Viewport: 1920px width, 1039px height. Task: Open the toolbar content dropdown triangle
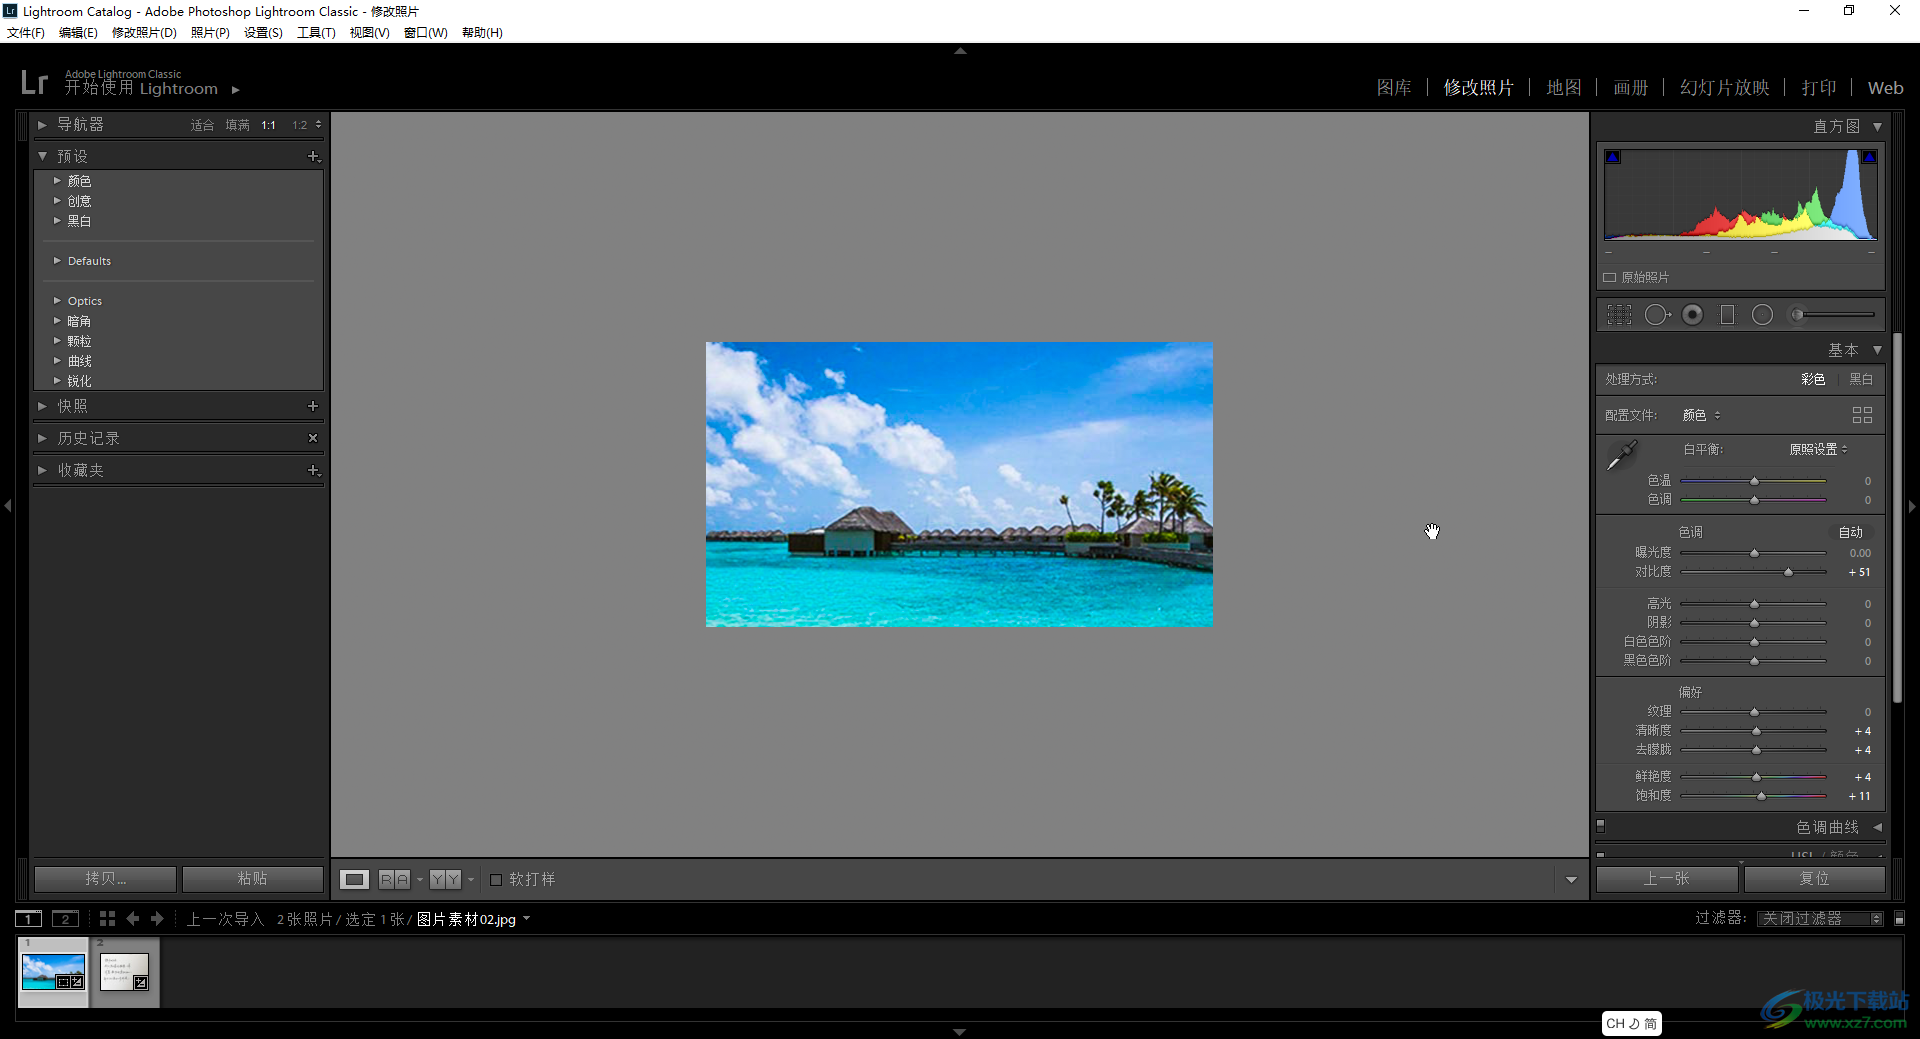[1571, 880]
